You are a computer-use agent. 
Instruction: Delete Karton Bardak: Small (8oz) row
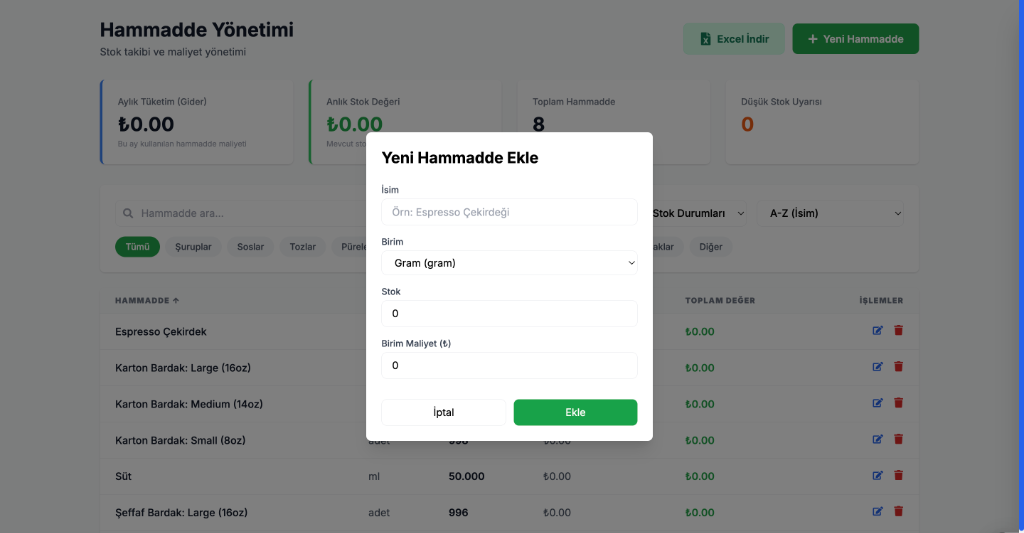(x=898, y=439)
